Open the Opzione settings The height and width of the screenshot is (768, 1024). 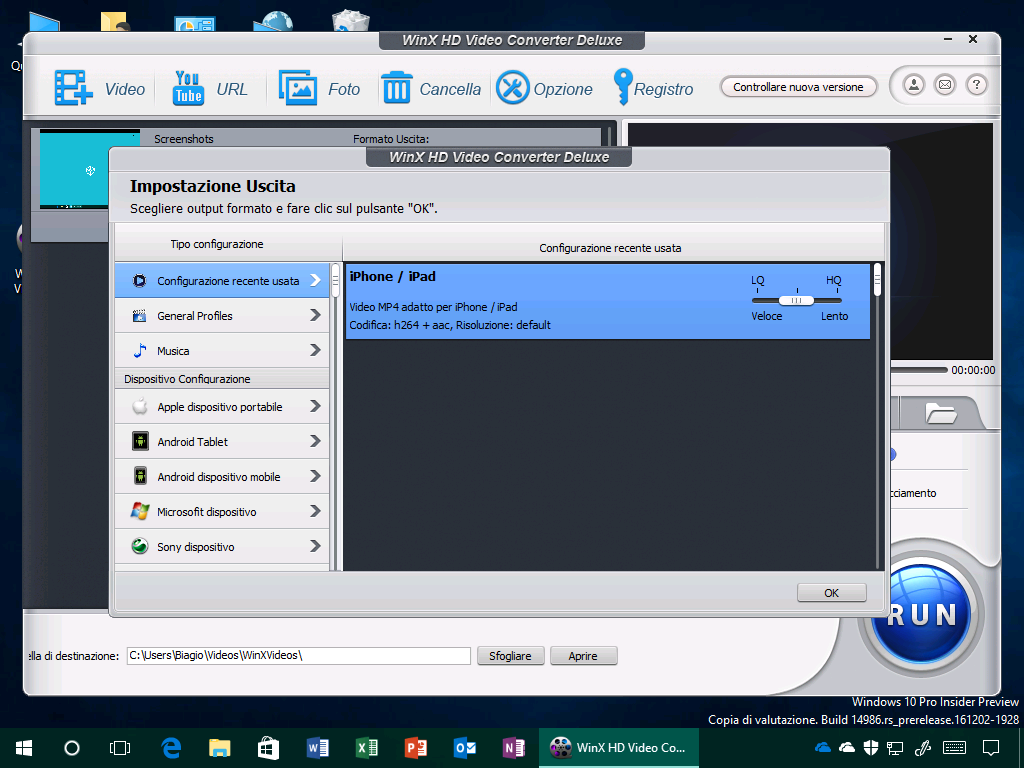tap(544, 88)
